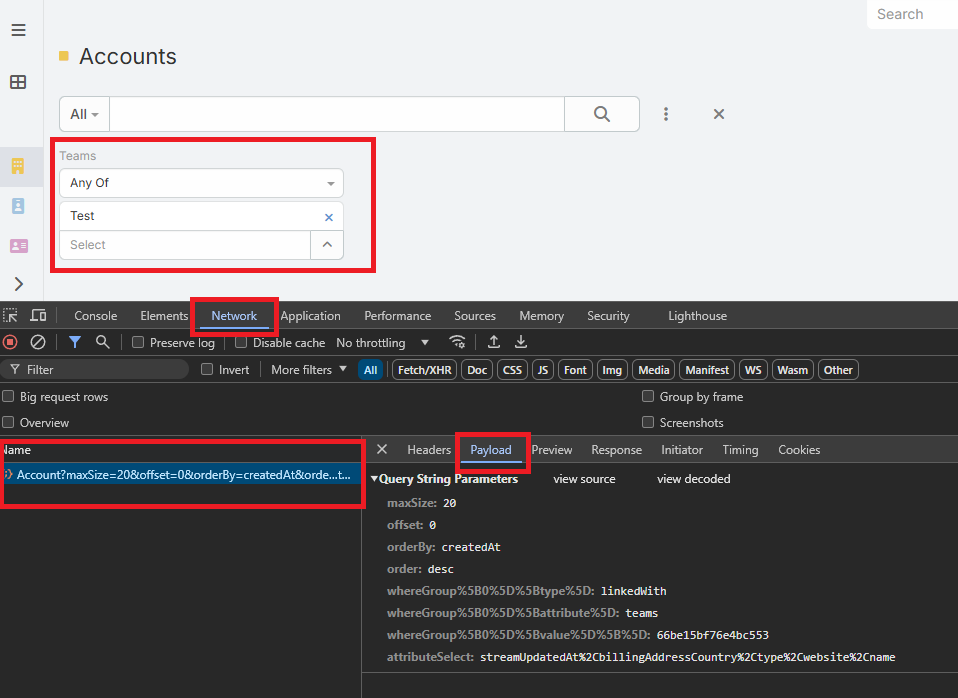Check the Disable cache option
This screenshot has width=958, height=698.
[x=242, y=342]
